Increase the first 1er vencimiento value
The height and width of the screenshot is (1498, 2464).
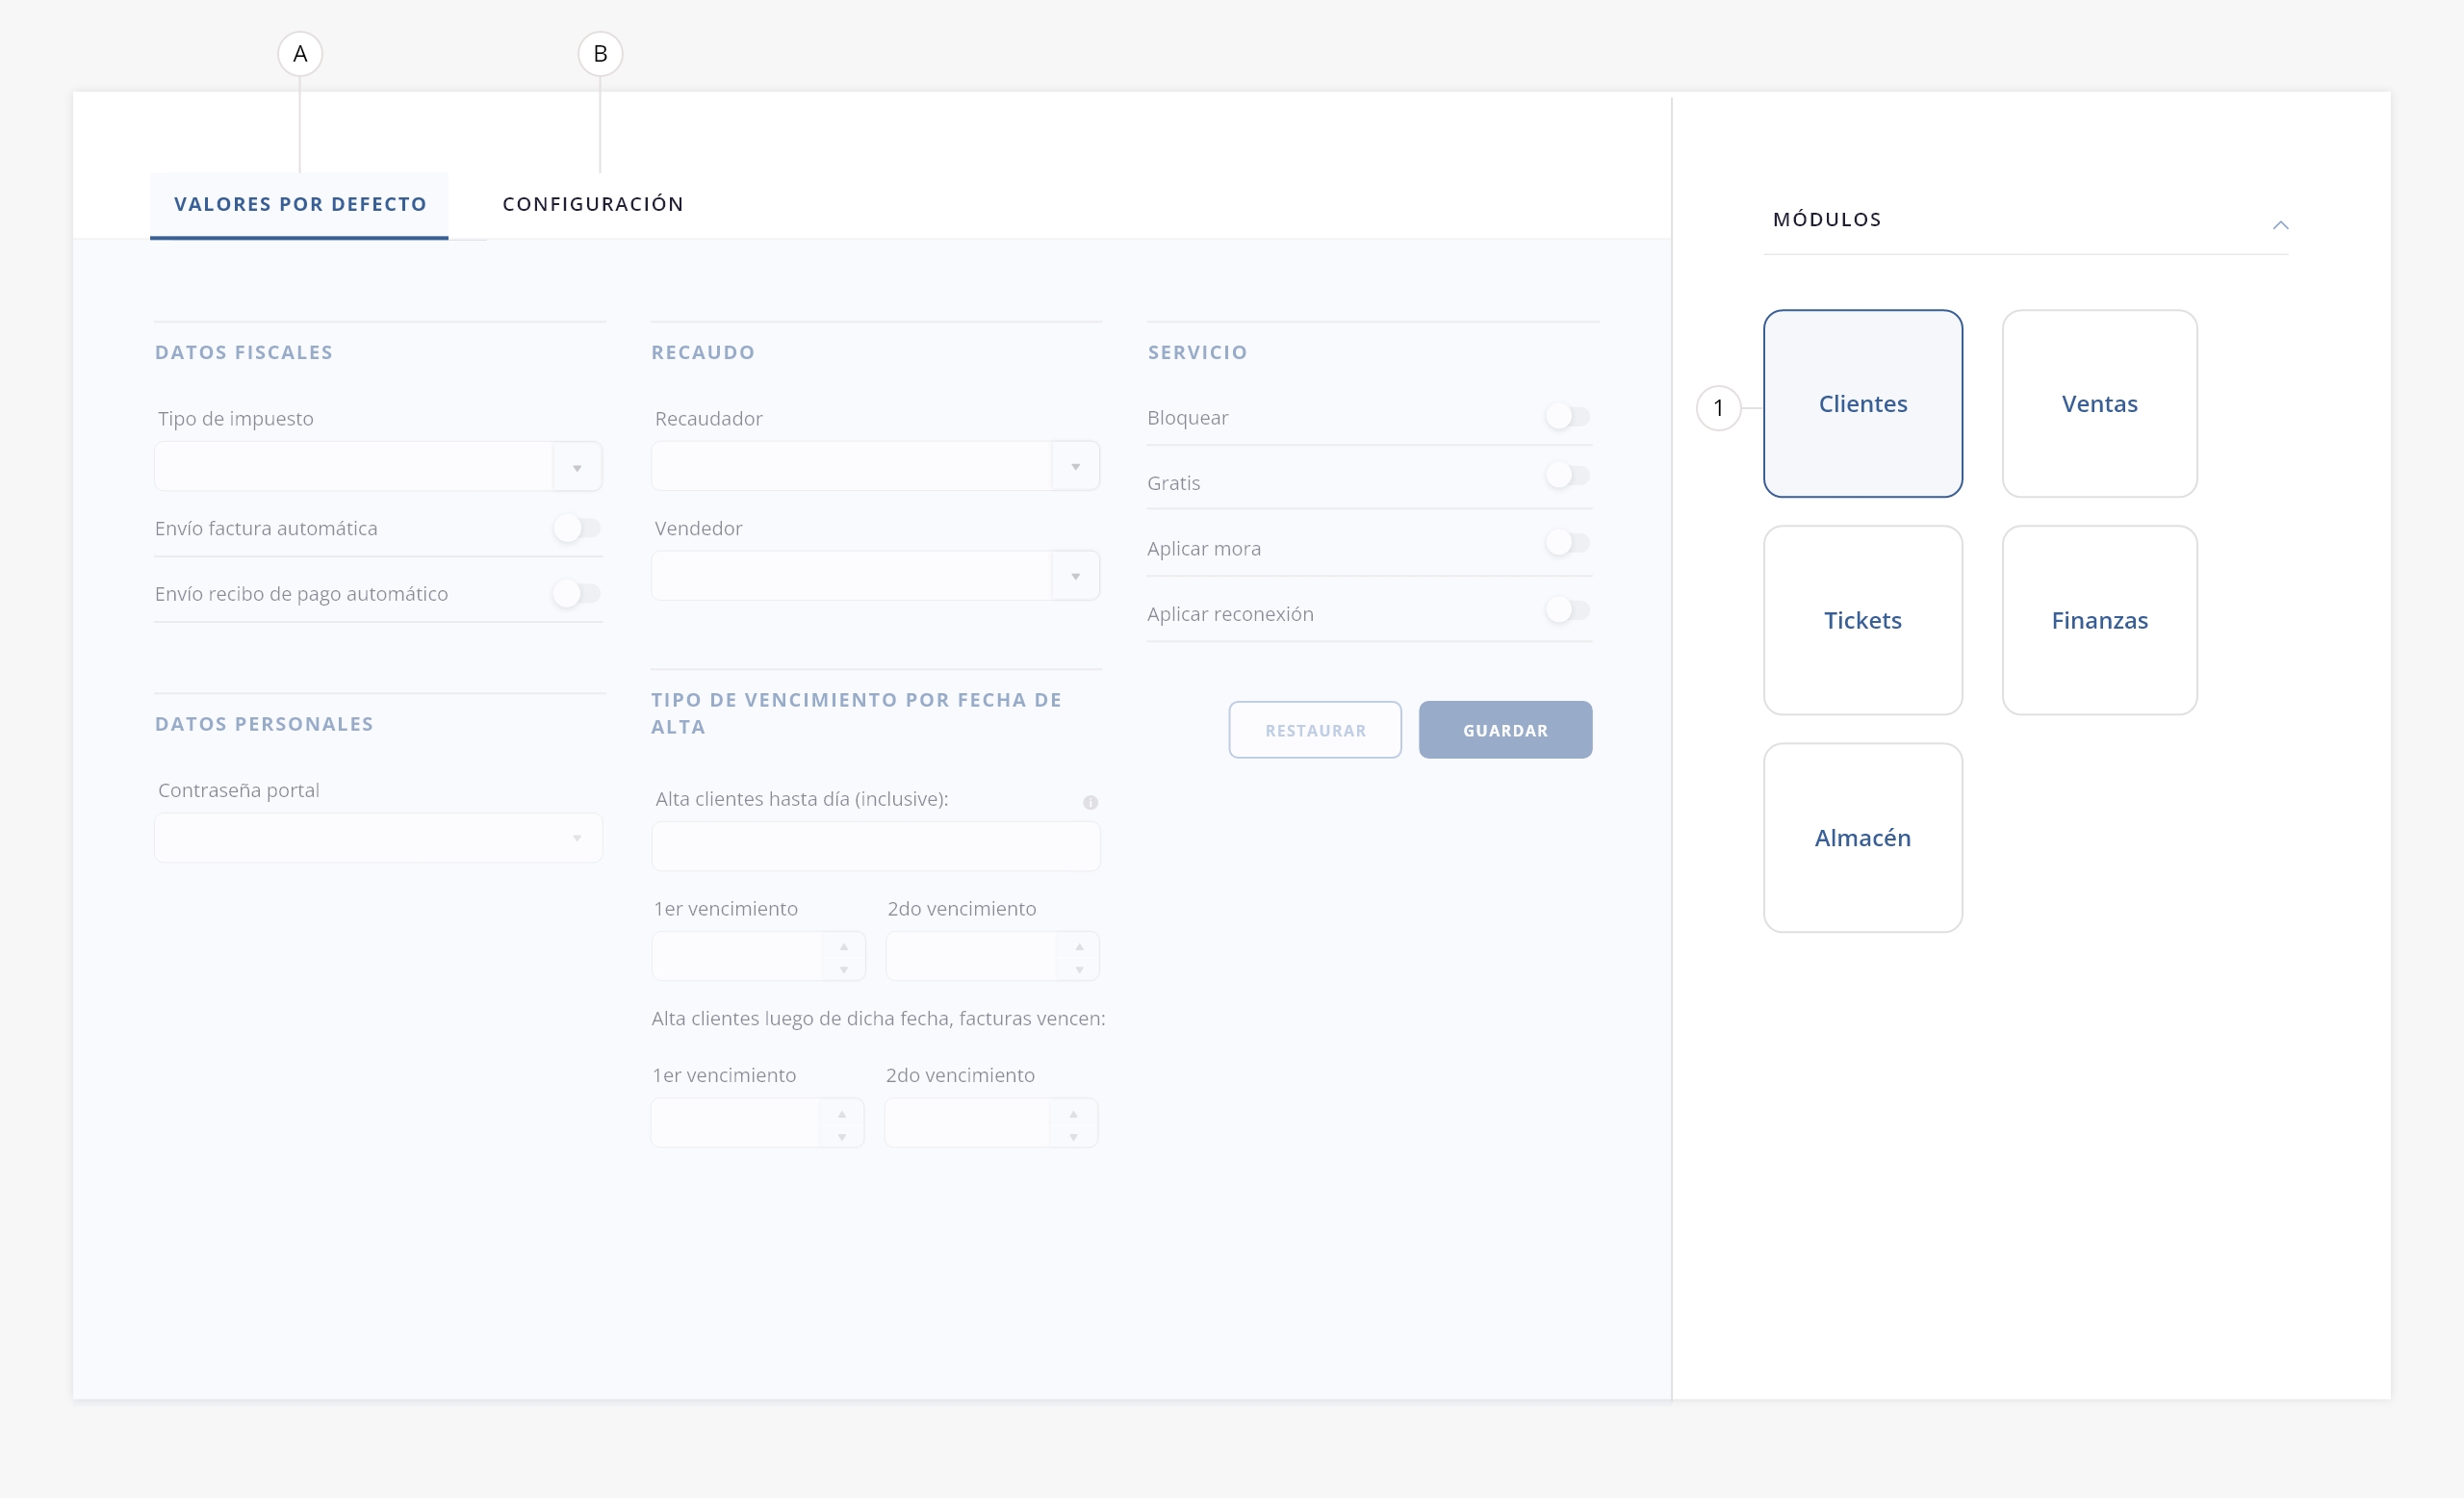coord(843,946)
